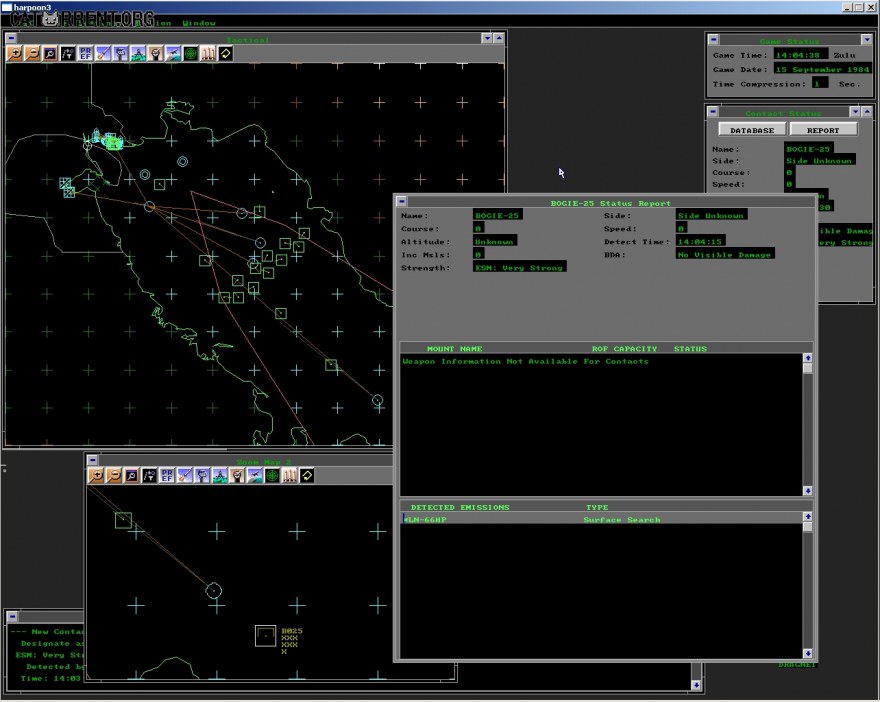Click Detected Emissions scrollbar up arrow
Image resolution: width=880 pixels, height=702 pixels.
click(808, 516)
